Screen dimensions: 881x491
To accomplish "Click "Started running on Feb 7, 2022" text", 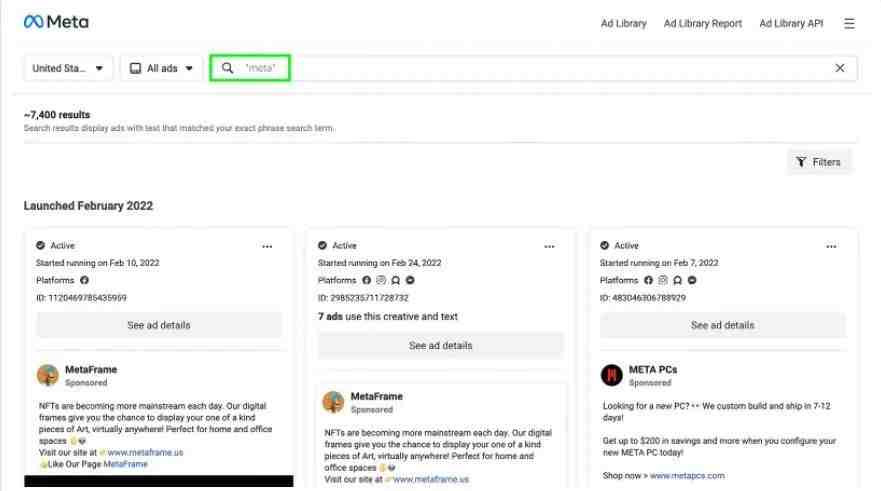I will tap(659, 263).
